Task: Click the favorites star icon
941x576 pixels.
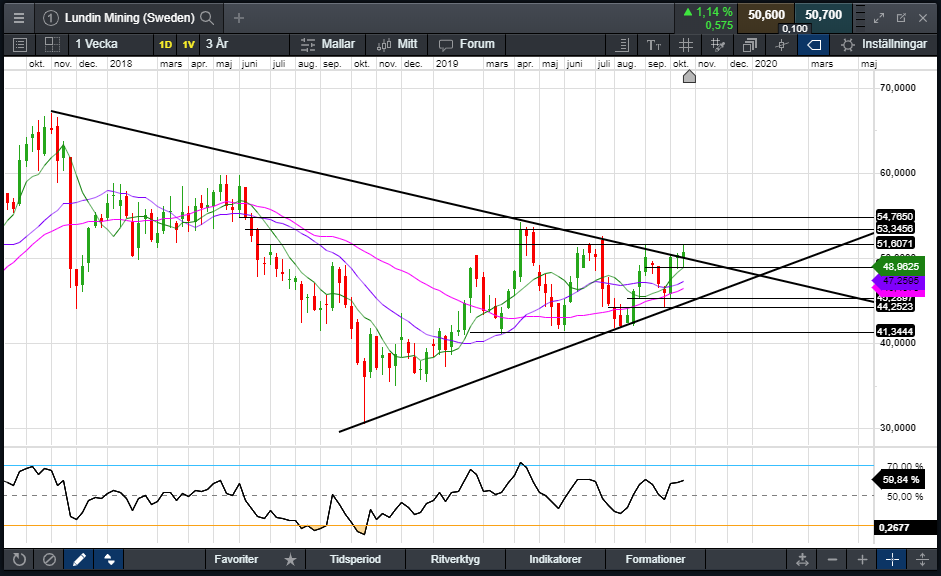Action: [290, 560]
